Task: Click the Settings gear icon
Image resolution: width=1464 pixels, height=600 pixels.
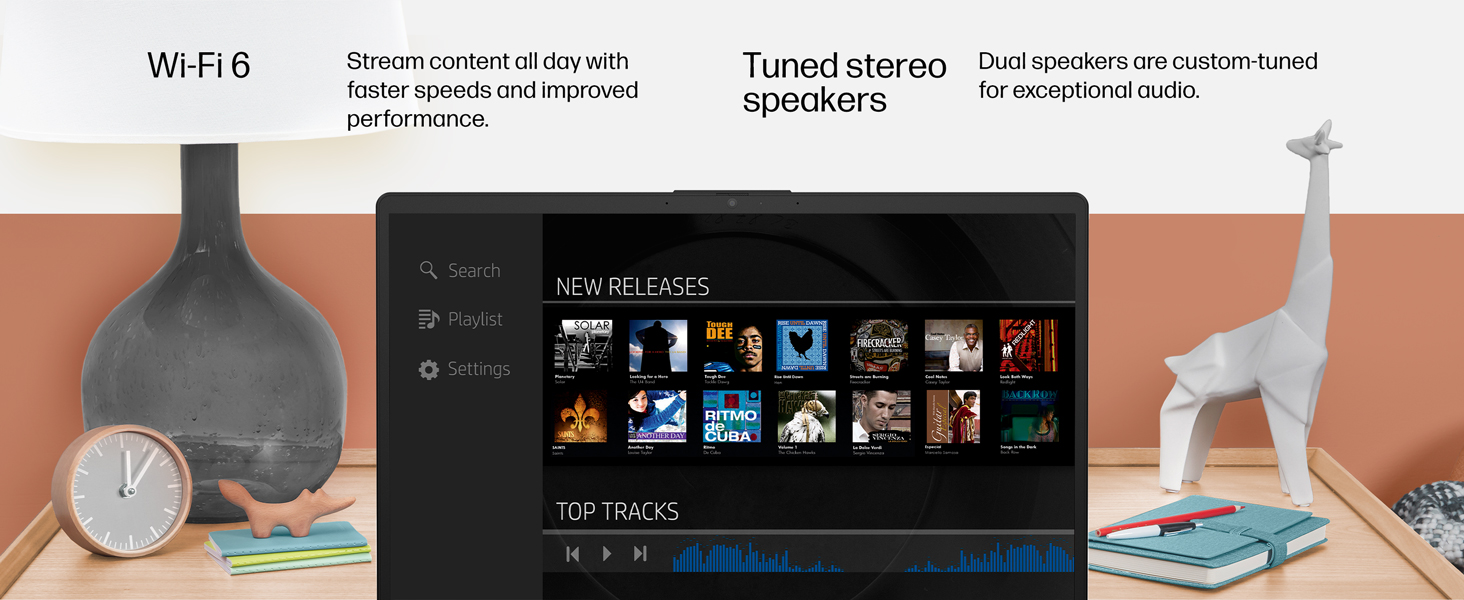Action: tap(428, 369)
